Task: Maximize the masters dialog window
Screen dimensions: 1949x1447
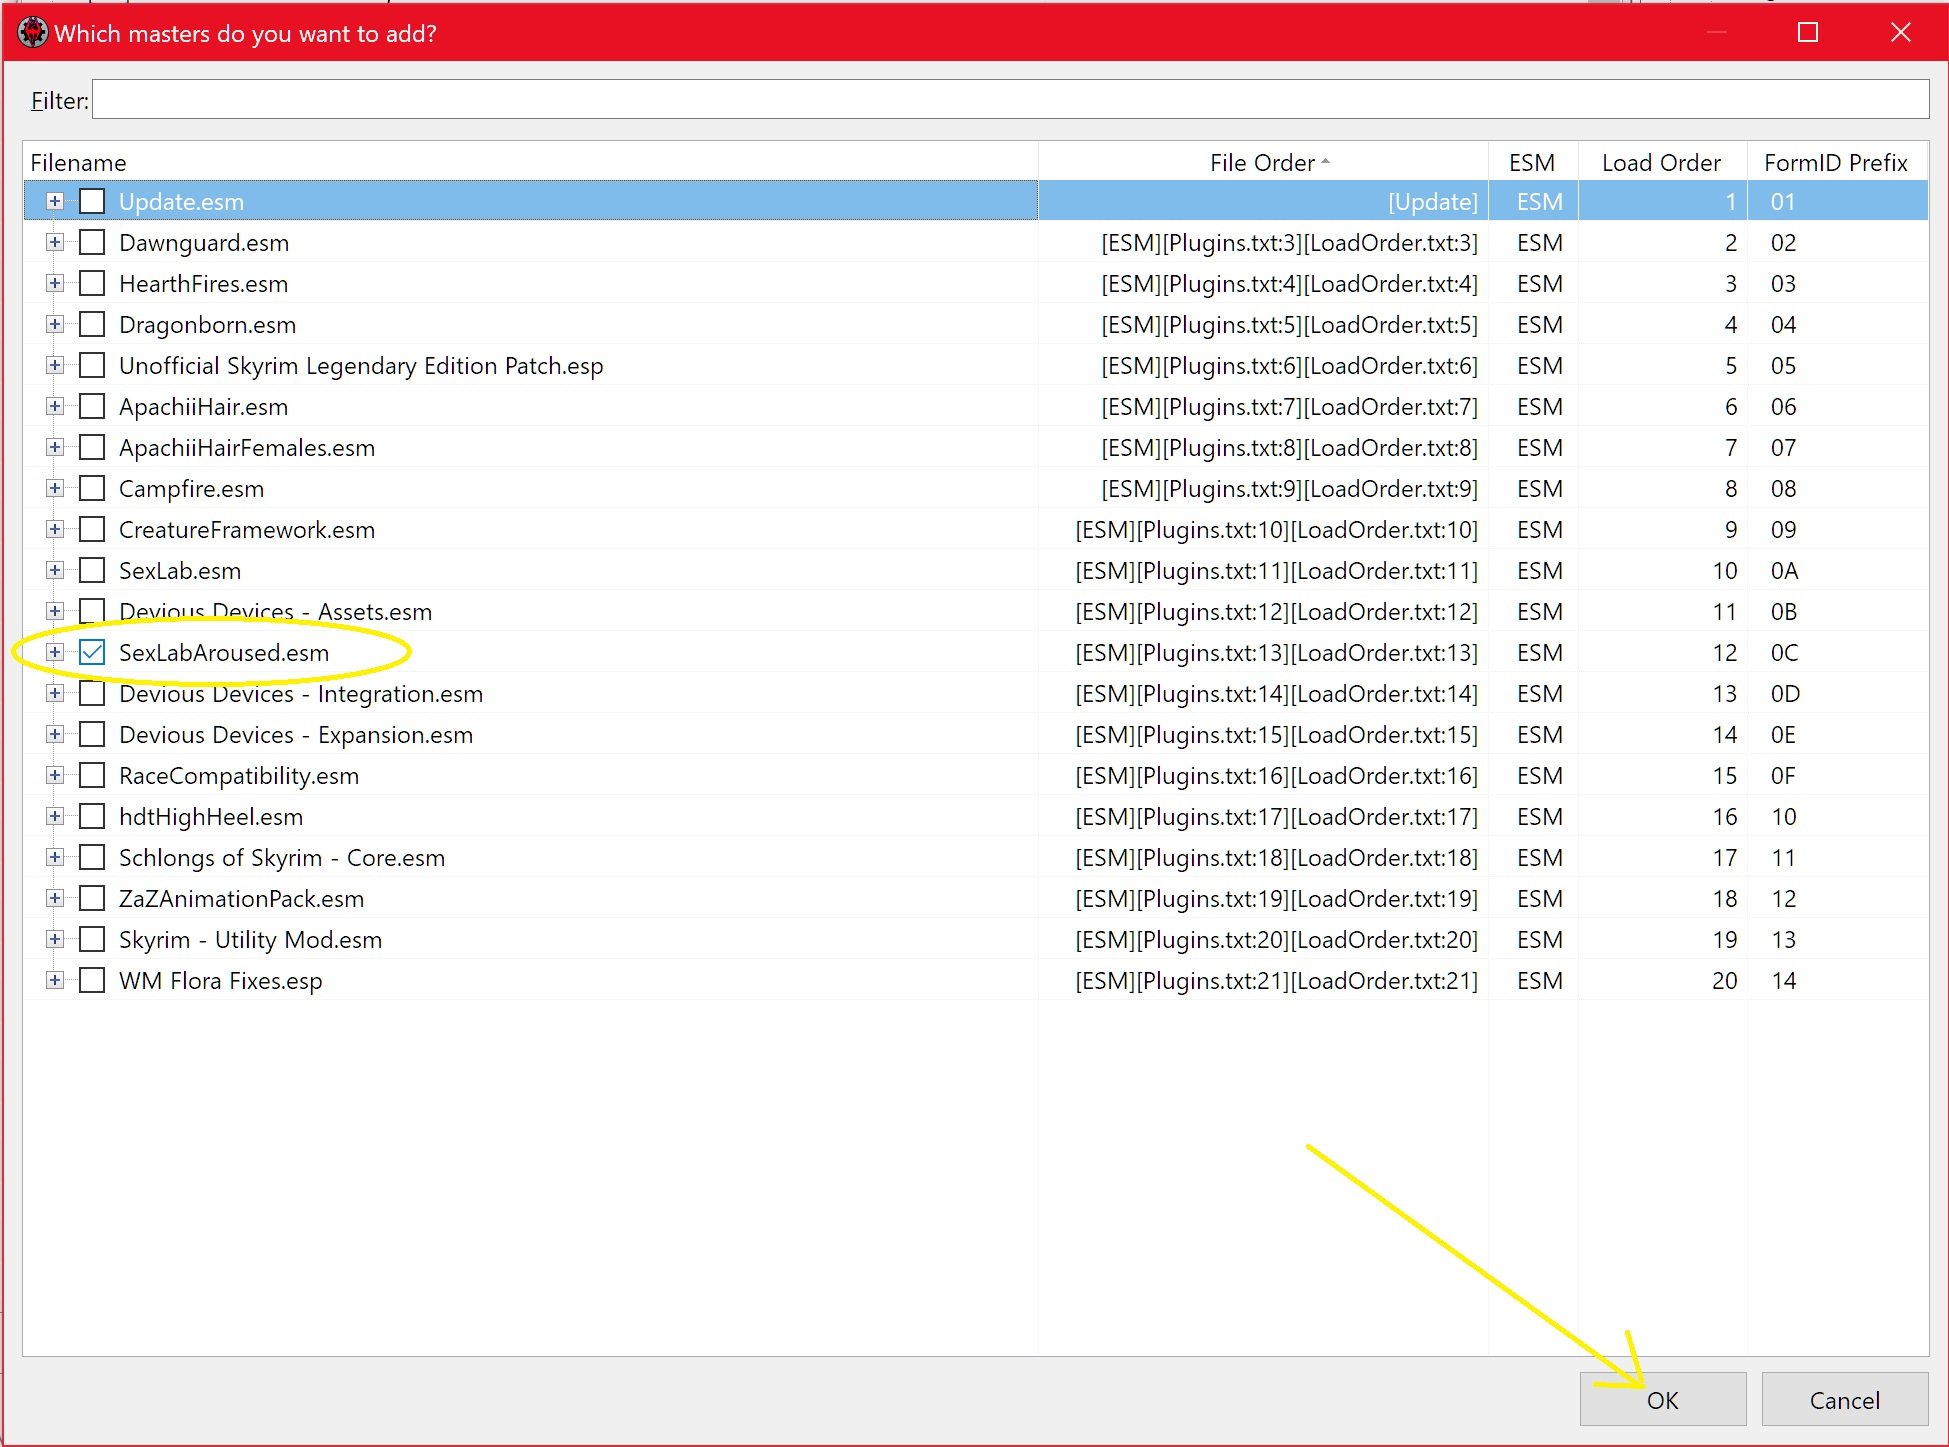Action: 1808,32
